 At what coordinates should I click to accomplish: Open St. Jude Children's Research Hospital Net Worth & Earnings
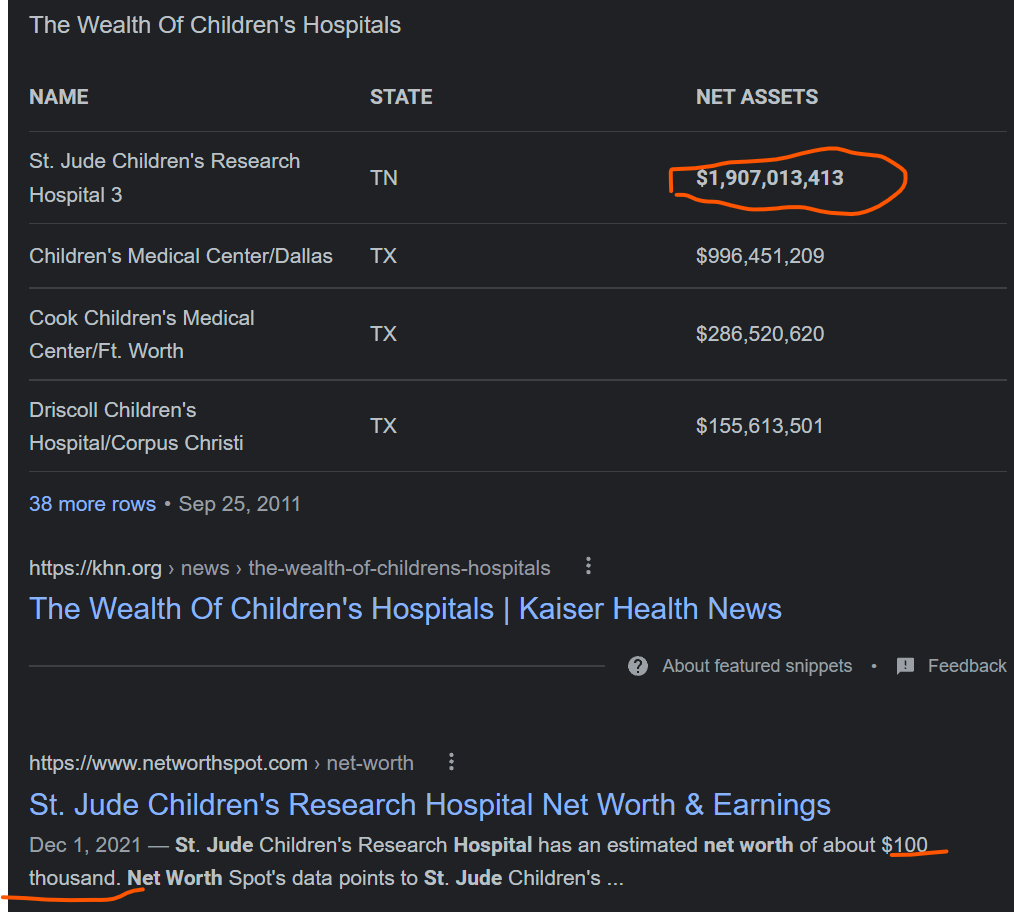pos(430,805)
